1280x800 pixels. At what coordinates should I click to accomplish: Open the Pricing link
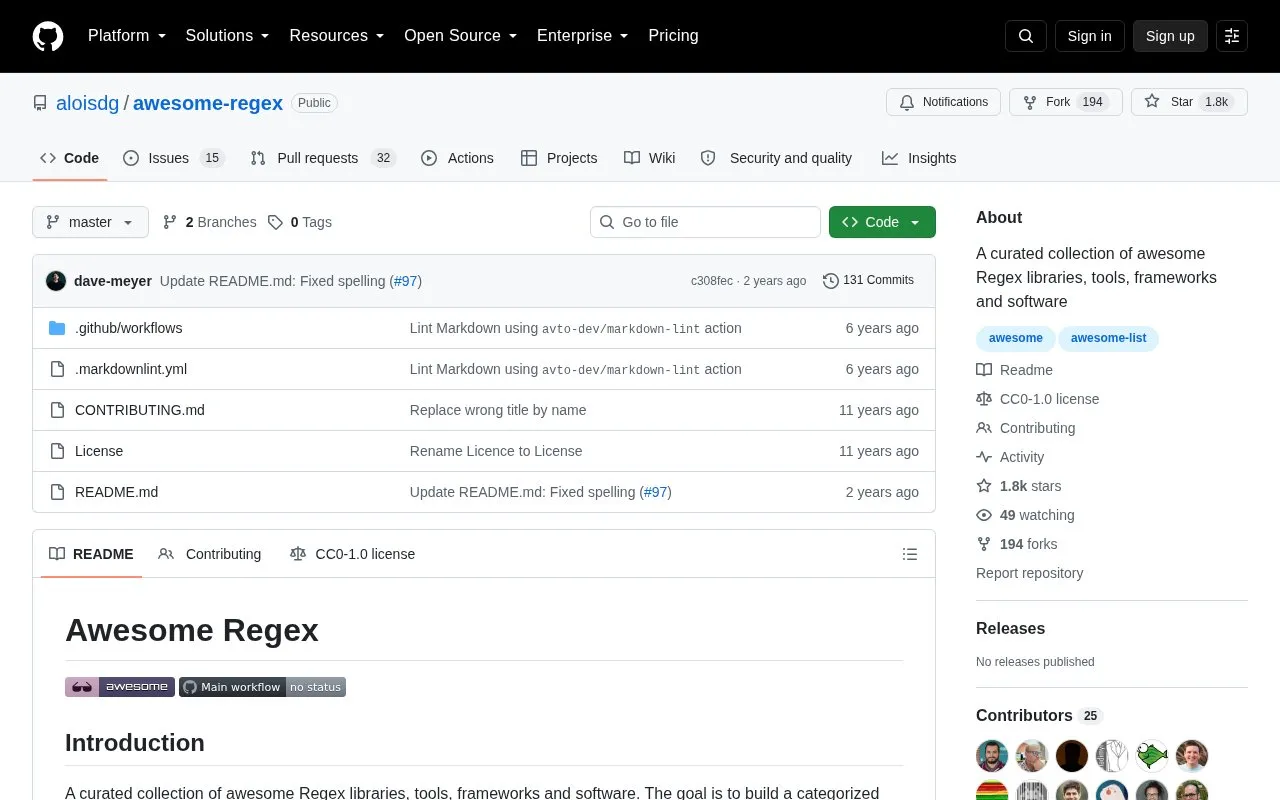point(673,36)
